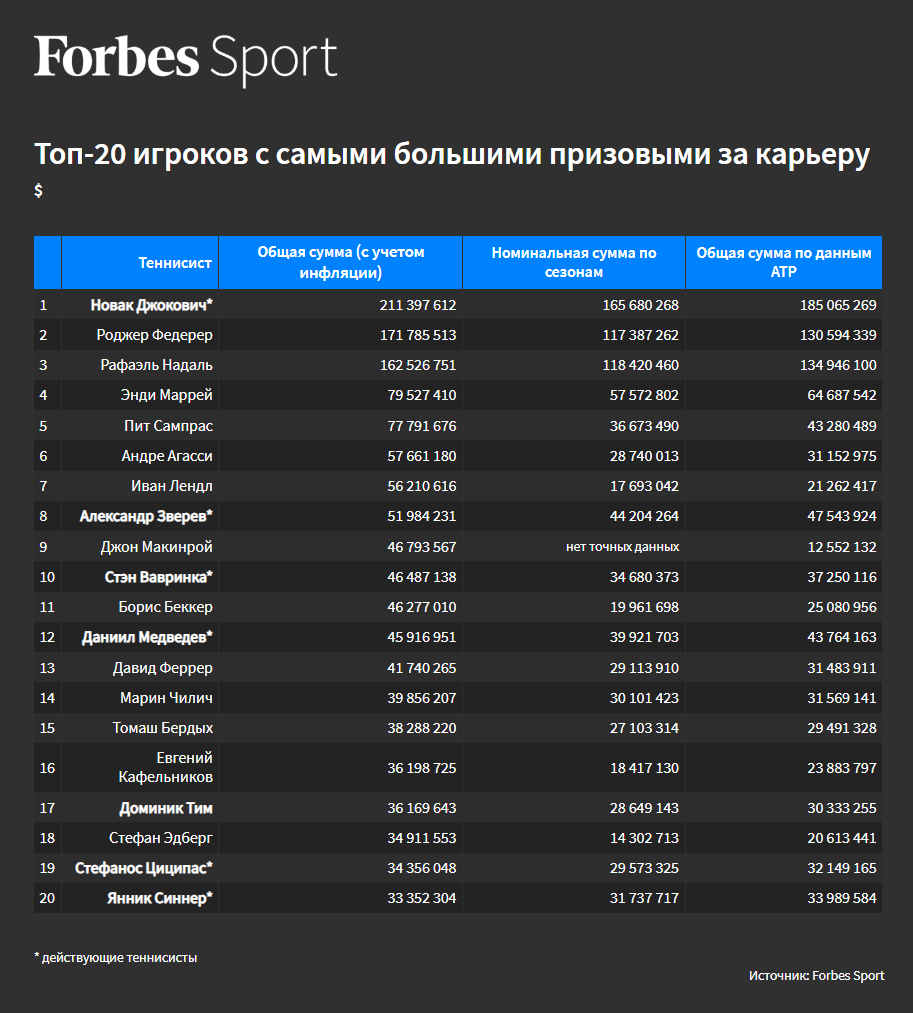Click value 211 397 612 cell
Viewport: 913px width, 1013px height.
[417, 305]
